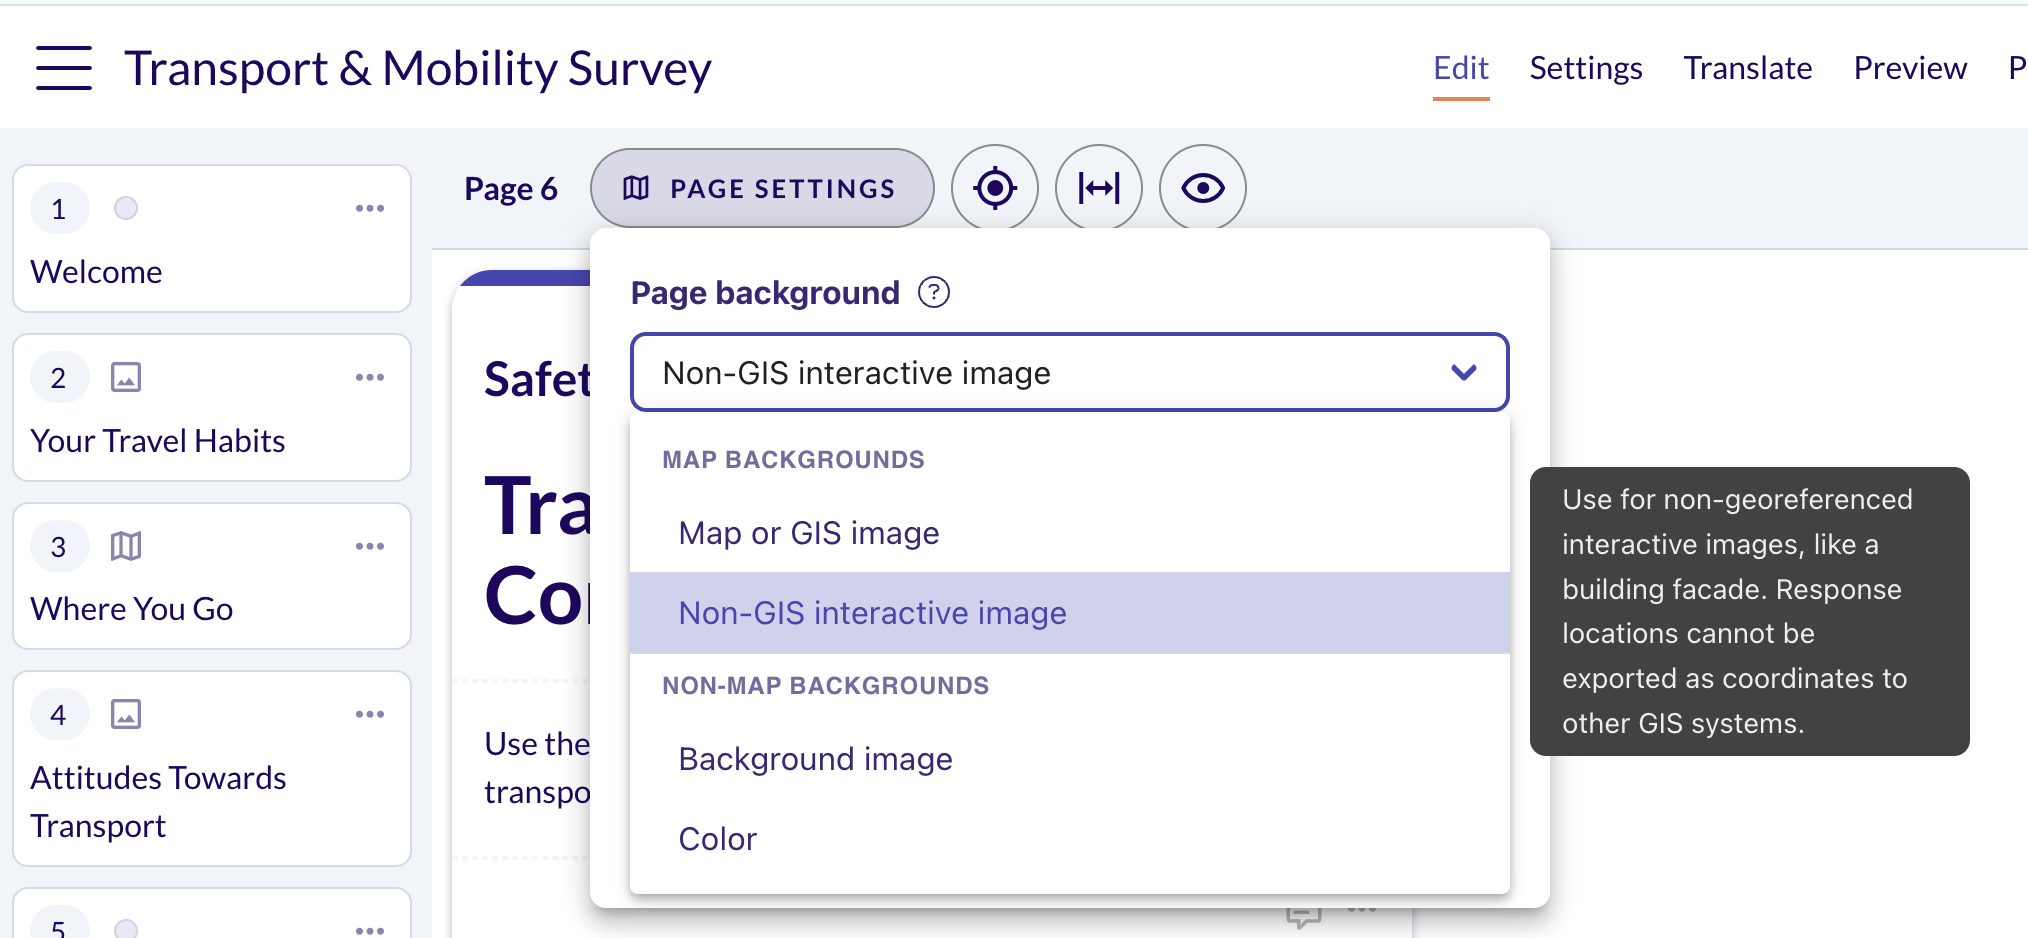
Task: Open more options for Where You Go
Action: (x=370, y=546)
